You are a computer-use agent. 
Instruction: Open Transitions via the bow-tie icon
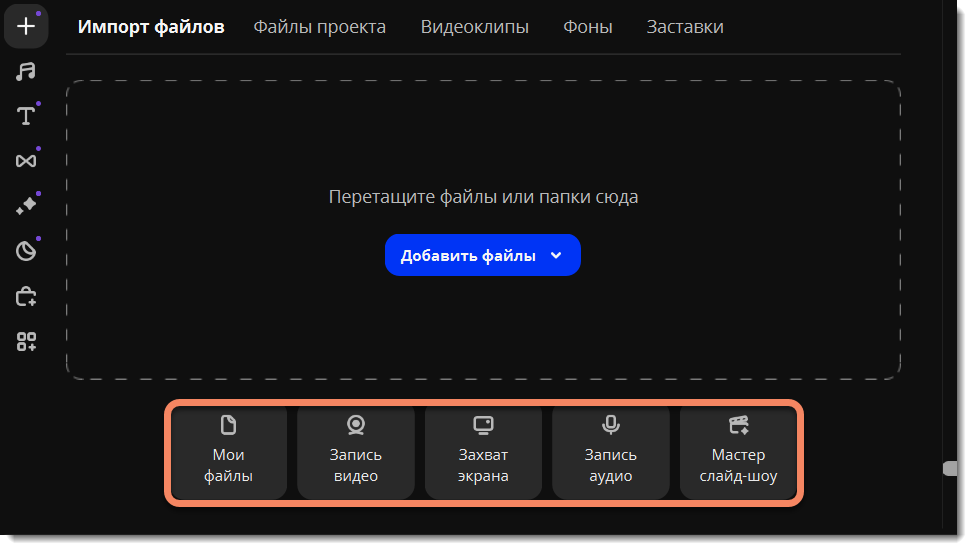point(26,160)
